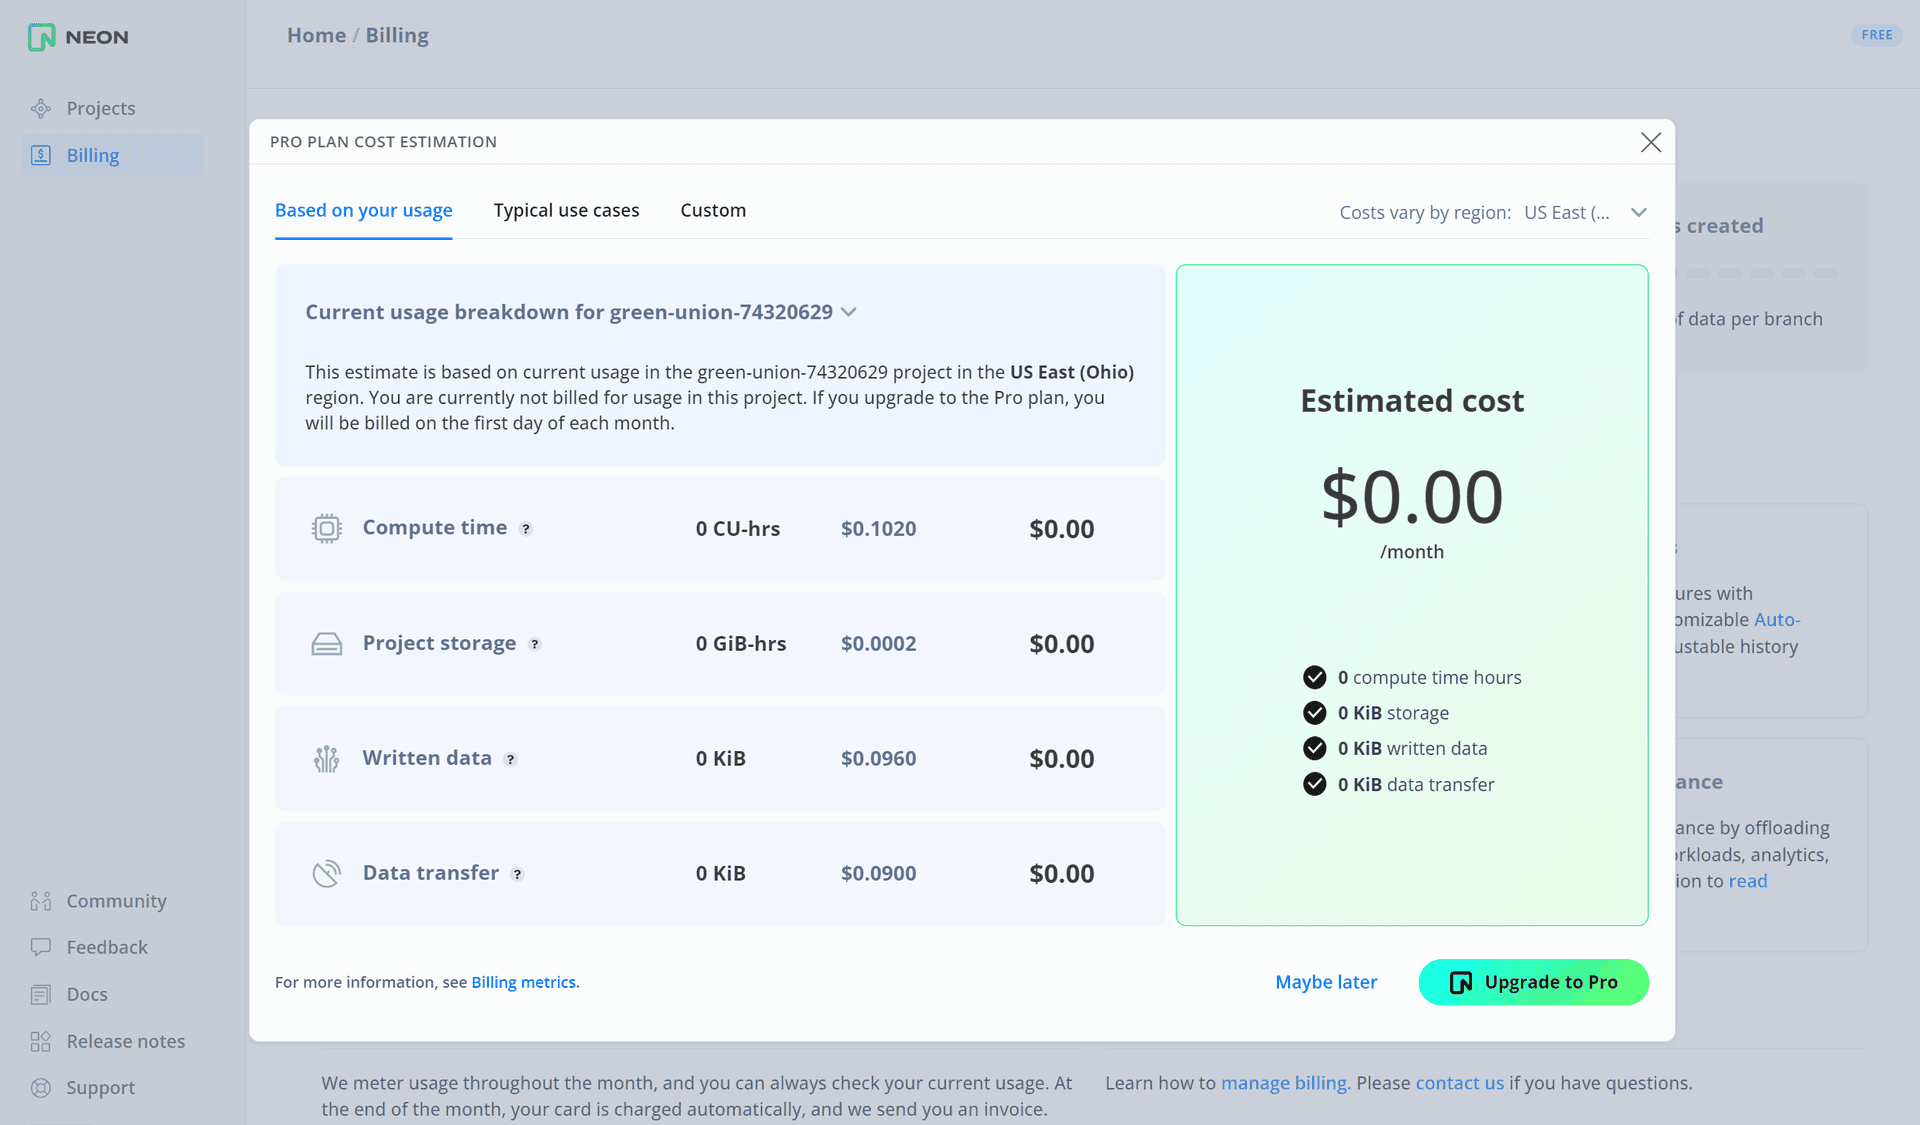Switch to the Custom tab
The height and width of the screenshot is (1125, 1920).
coord(712,210)
